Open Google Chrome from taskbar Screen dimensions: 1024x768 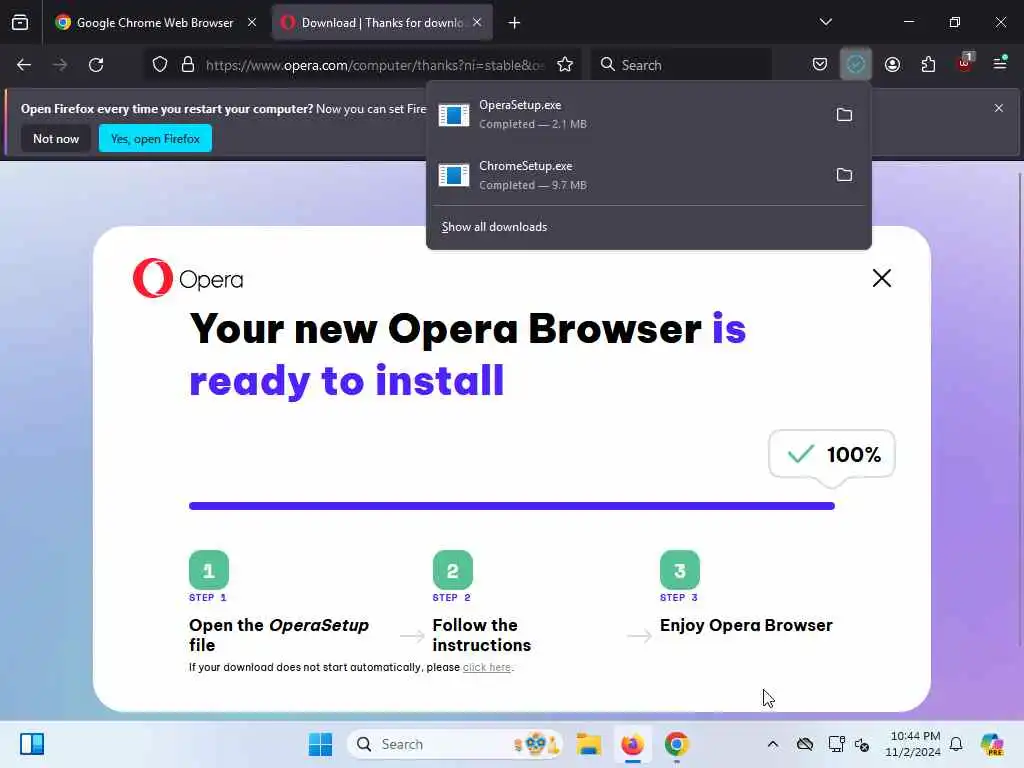coord(677,744)
